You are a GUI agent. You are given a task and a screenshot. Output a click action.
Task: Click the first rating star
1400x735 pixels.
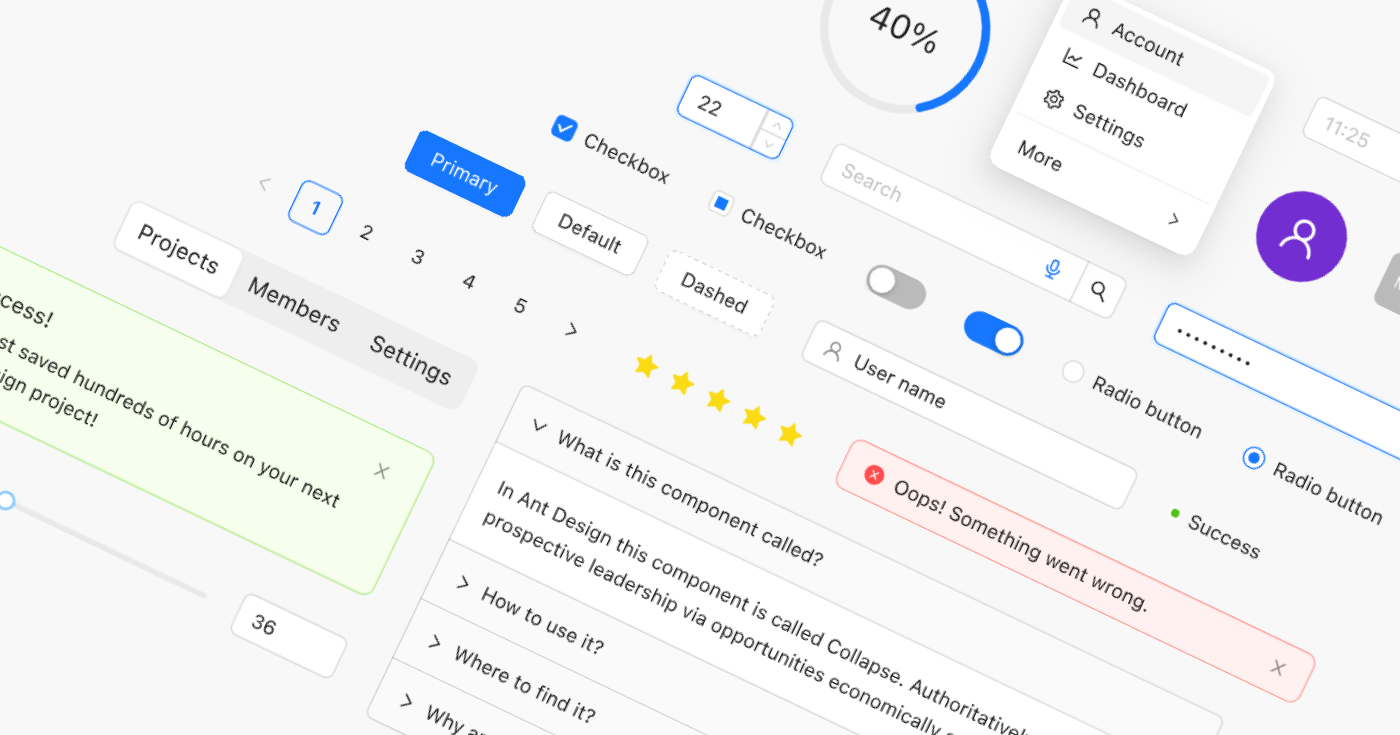(x=647, y=366)
